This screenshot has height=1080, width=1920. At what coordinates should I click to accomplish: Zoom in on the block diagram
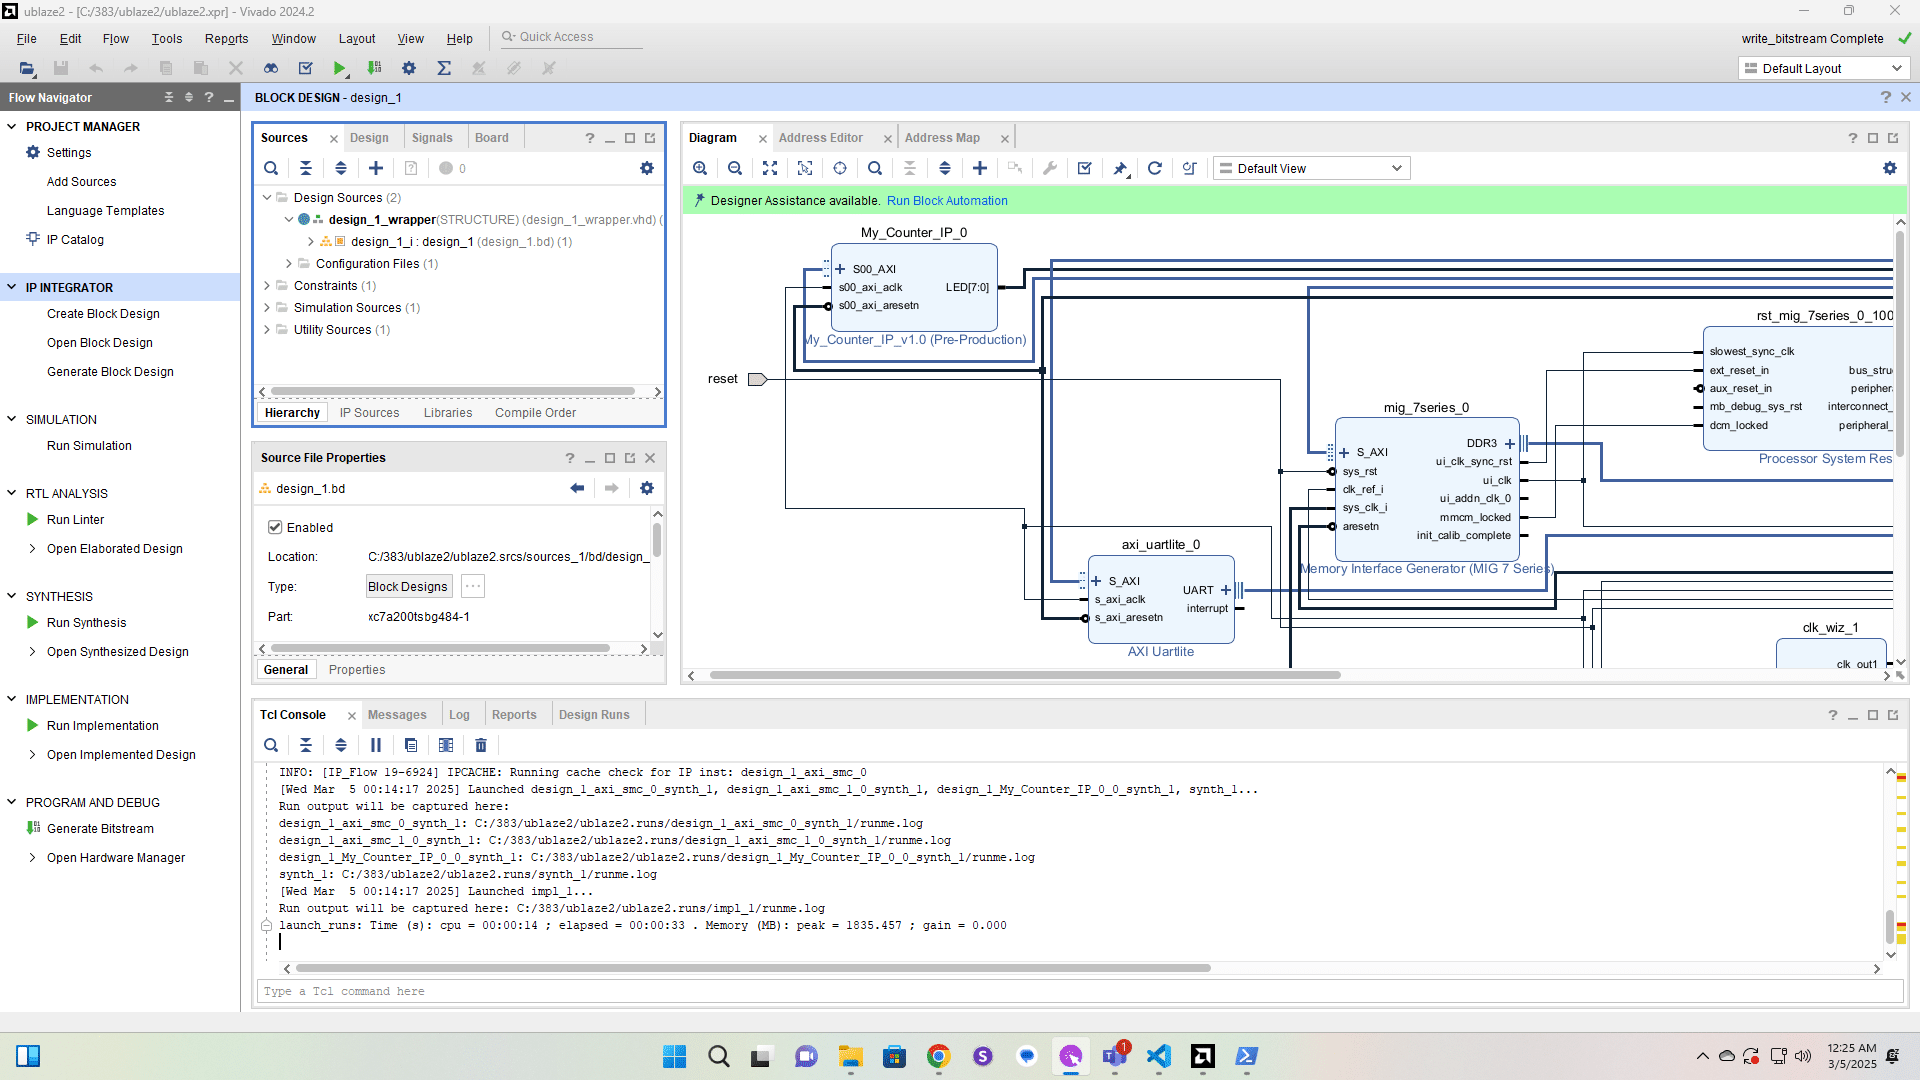700,167
